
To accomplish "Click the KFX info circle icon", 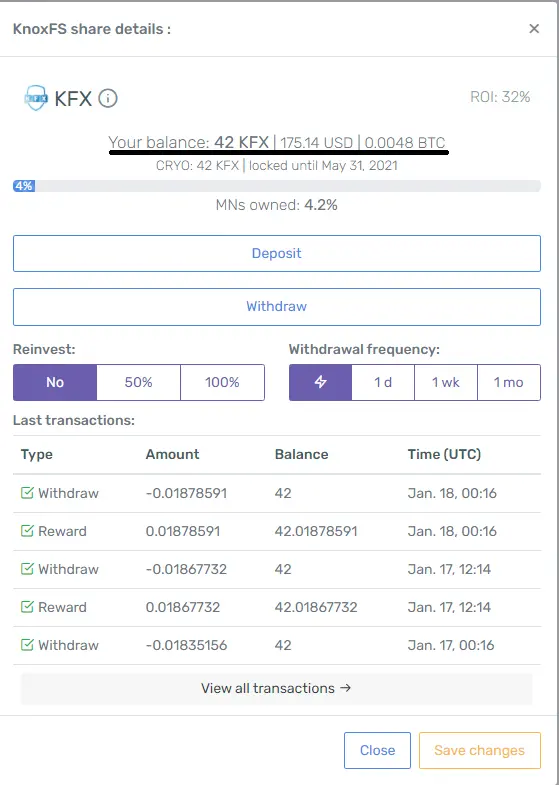I will coord(108,98).
